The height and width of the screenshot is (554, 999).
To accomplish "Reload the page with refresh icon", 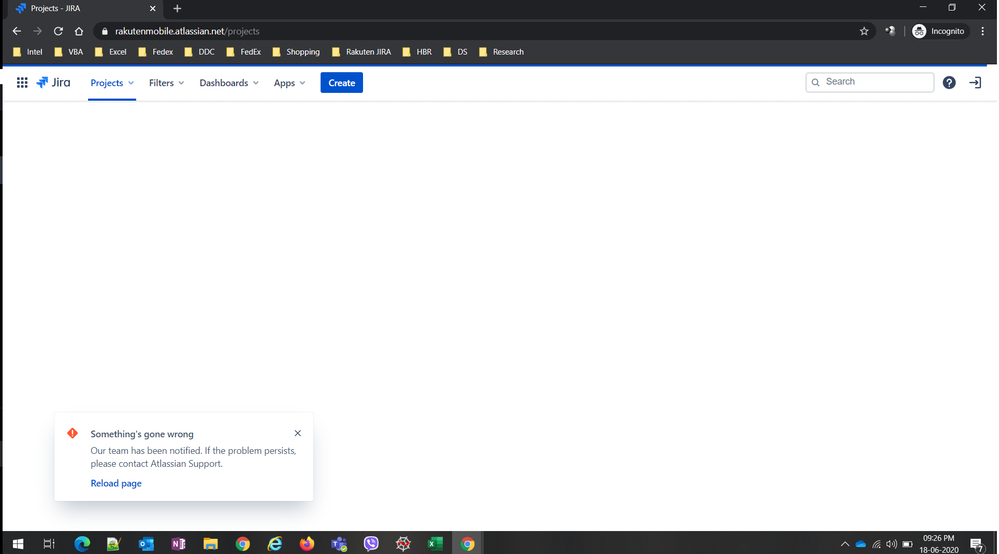I will [x=58, y=31].
